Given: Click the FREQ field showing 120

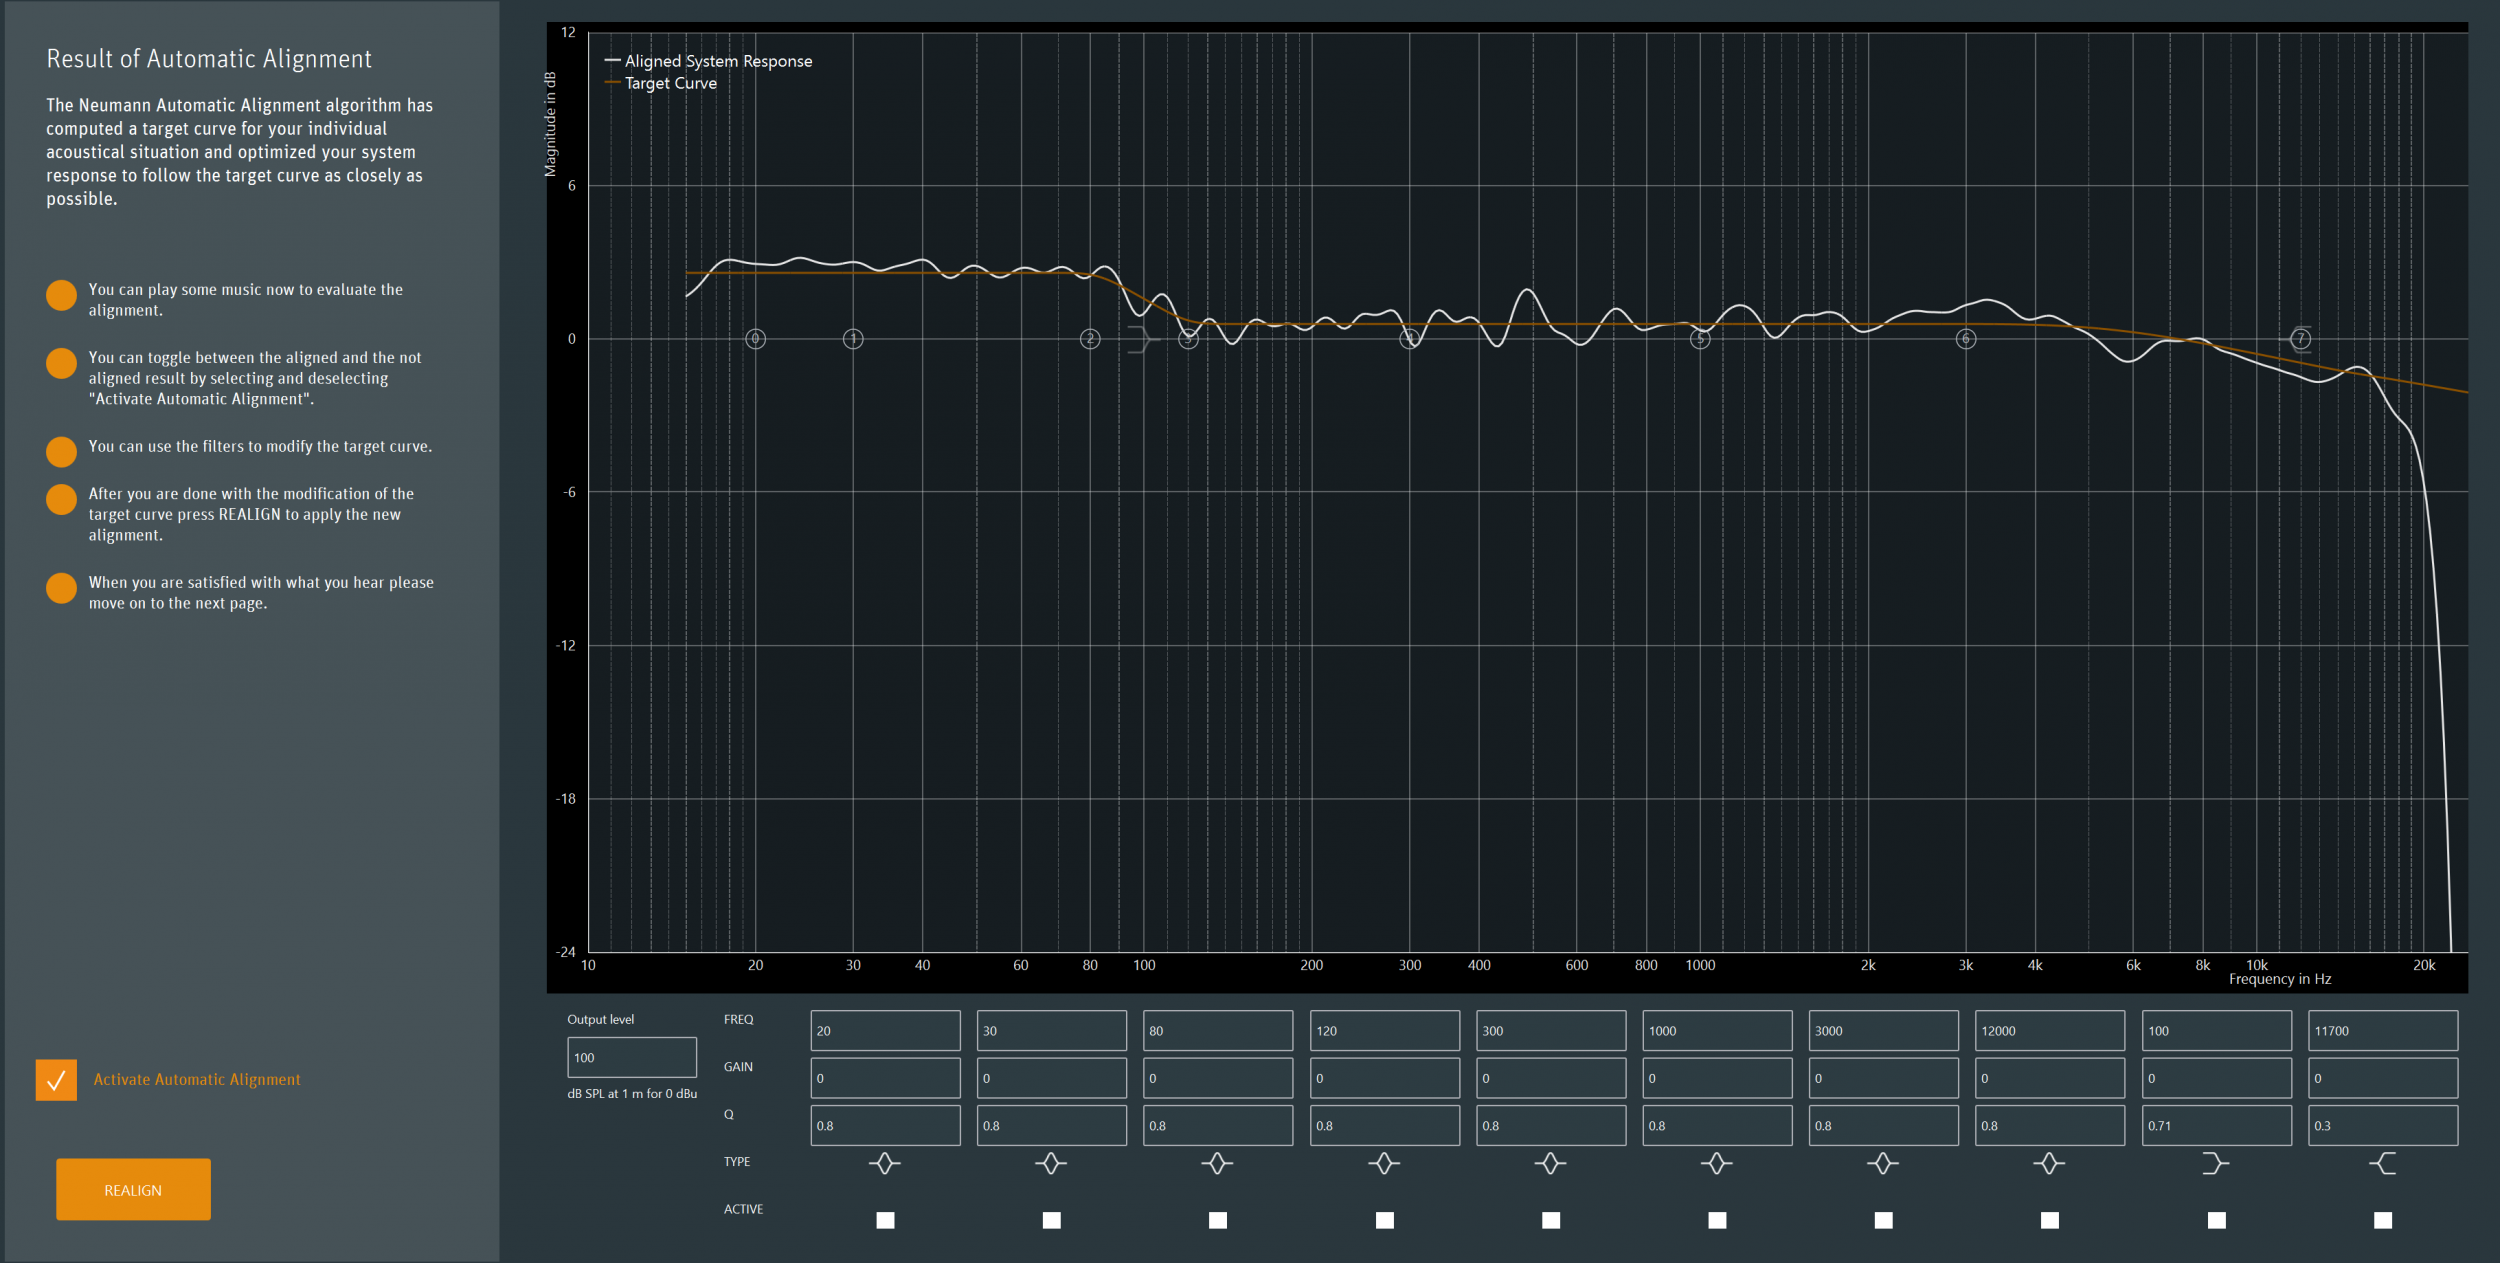Looking at the screenshot, I should click(1384, 1030).
